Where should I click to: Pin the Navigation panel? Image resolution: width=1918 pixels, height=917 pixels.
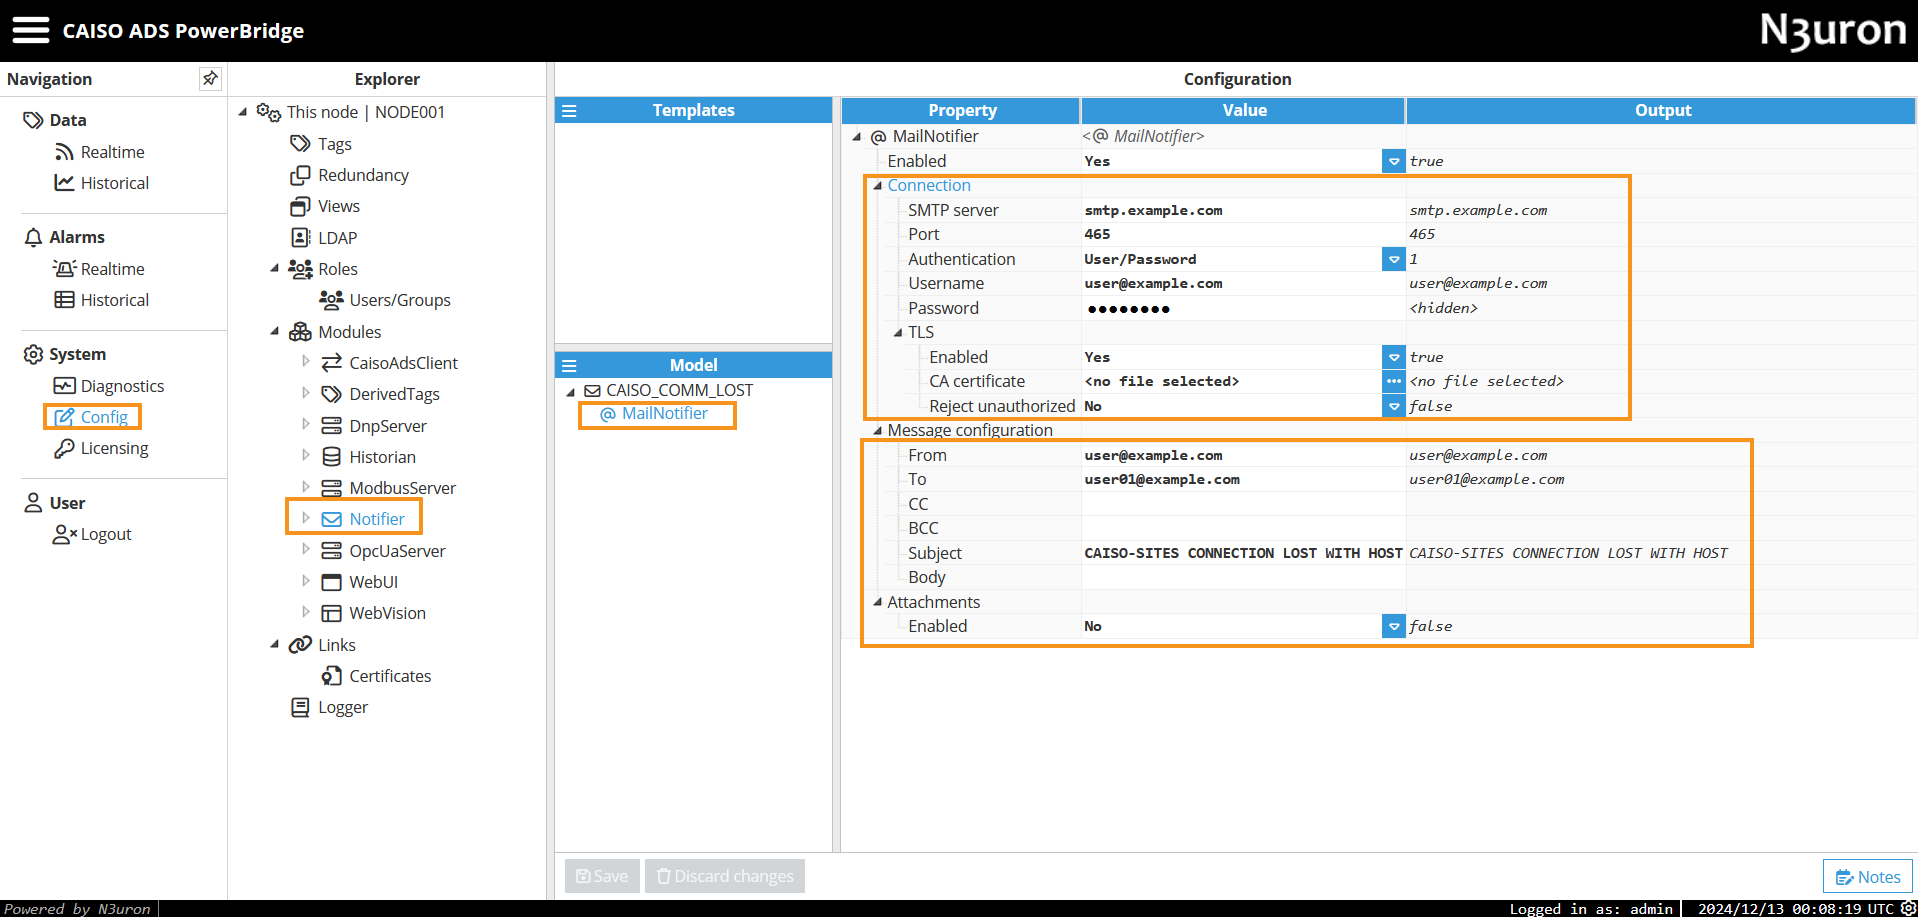[210, 78]
